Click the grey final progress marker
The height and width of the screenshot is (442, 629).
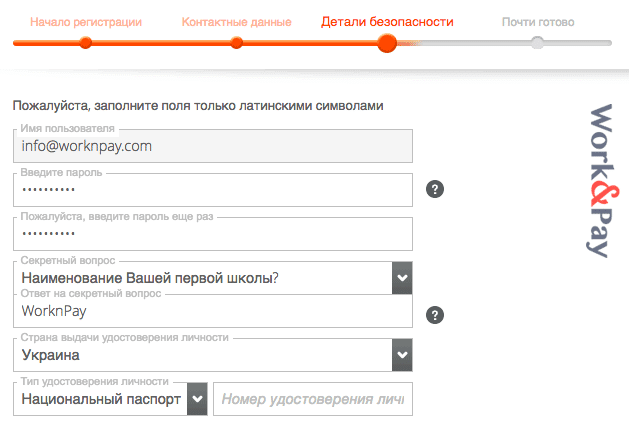pos(538,43)
